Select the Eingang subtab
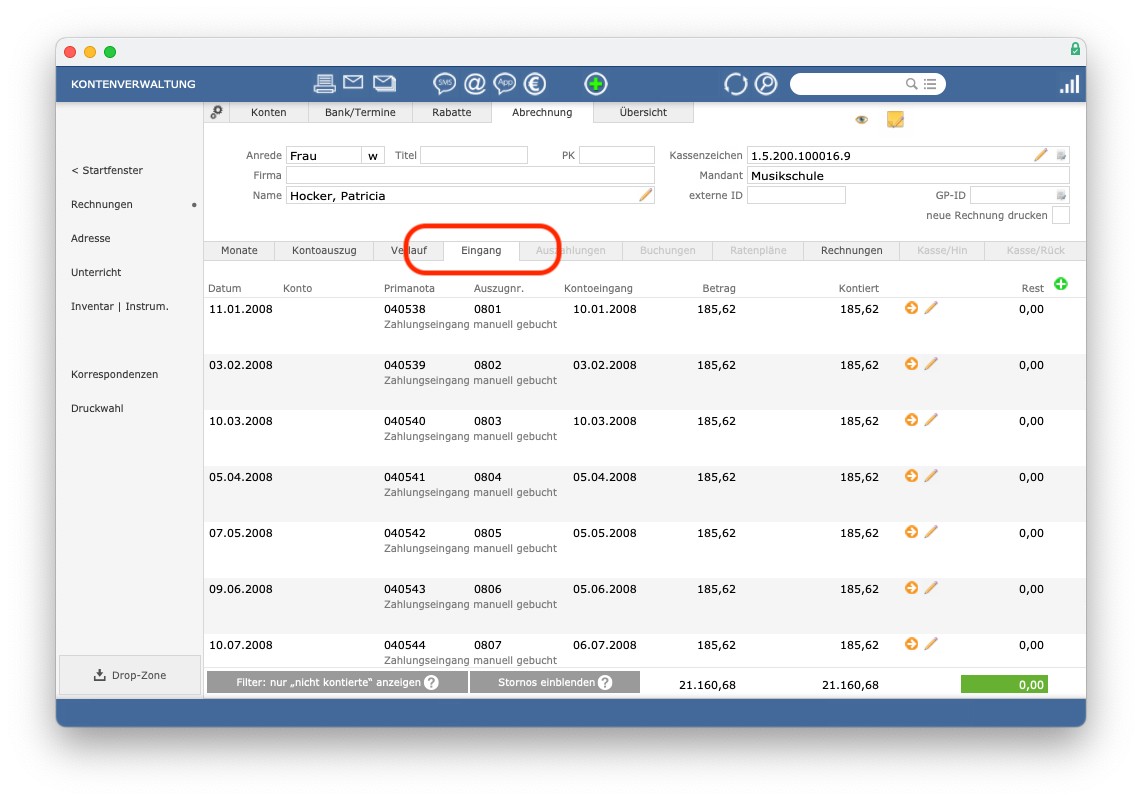1142x801 pixels. pos(481,250)
